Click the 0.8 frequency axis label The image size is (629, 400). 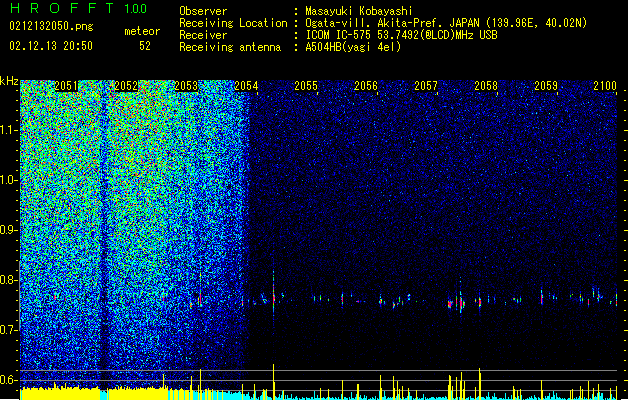9,280
